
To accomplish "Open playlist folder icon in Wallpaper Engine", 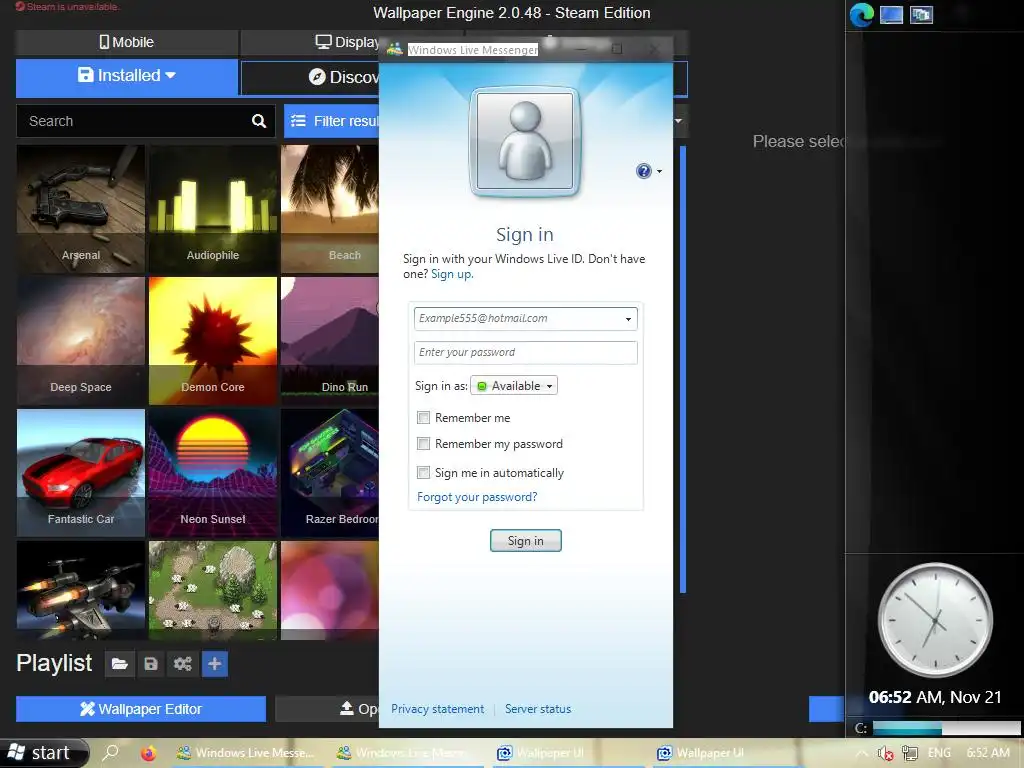I will point(120,664).
